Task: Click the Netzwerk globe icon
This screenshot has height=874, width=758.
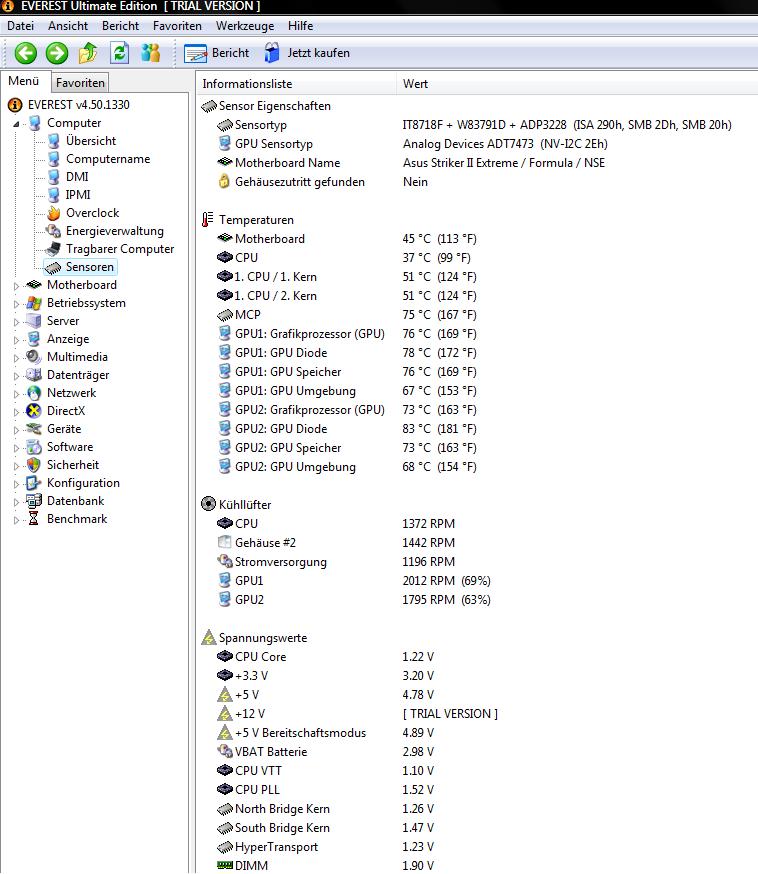Action: click(x=34, y=393)
